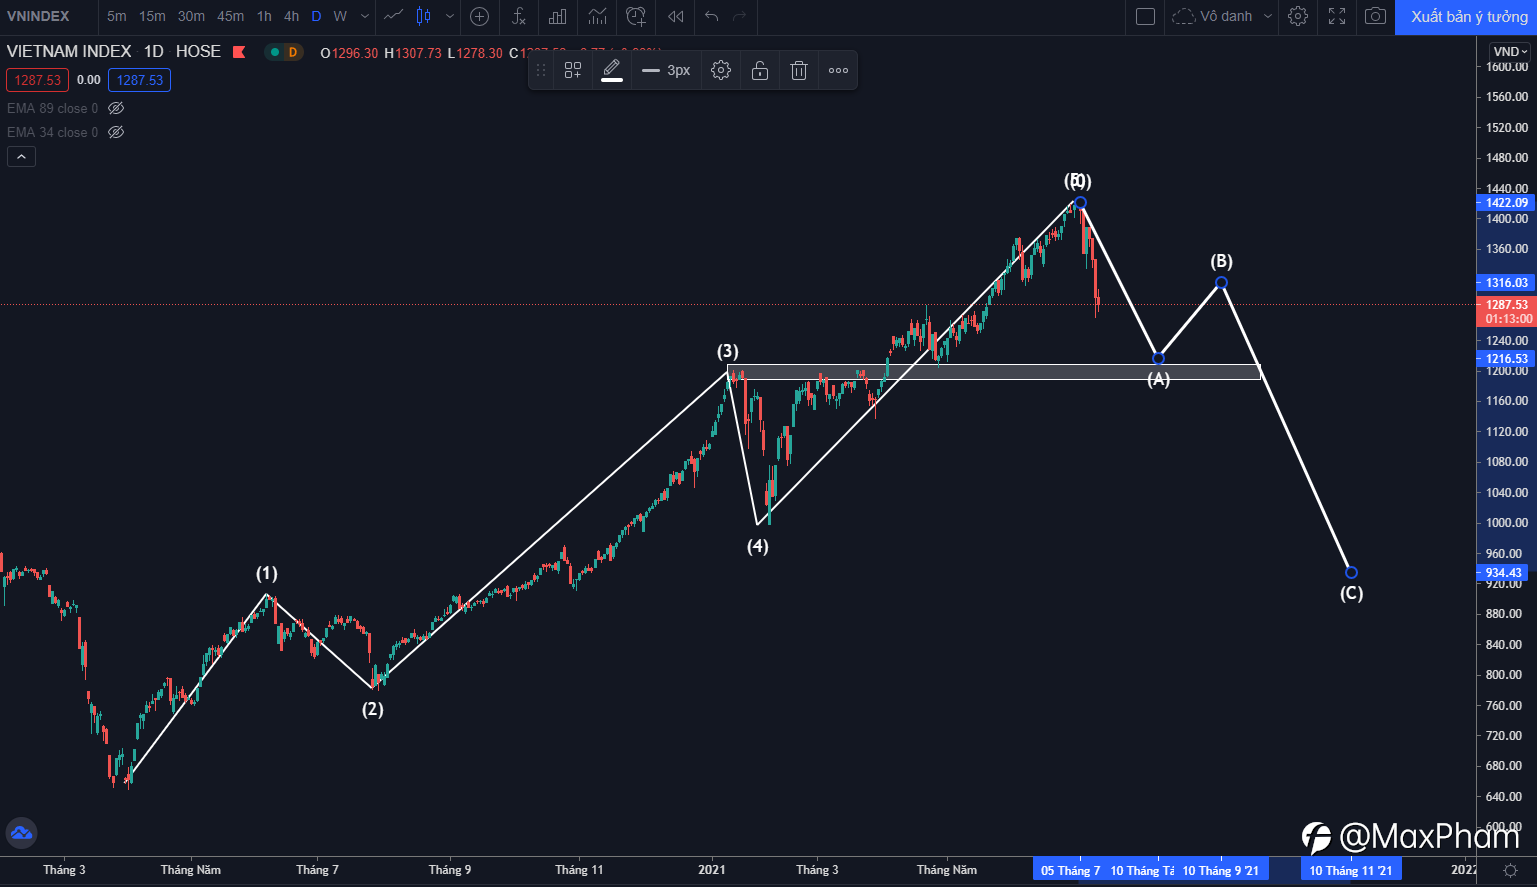Collapse the indicator legend with caret button
This screenshot has height=887, width=1537.
[x=21, y=156]
